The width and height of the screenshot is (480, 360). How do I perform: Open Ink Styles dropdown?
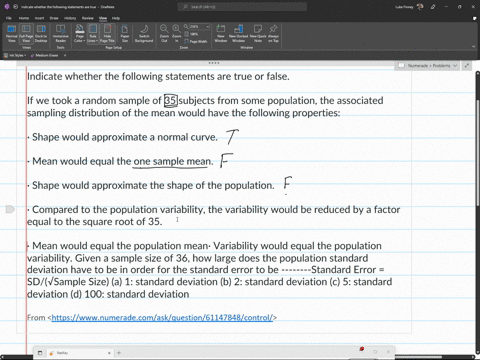[x=16, y=55]
